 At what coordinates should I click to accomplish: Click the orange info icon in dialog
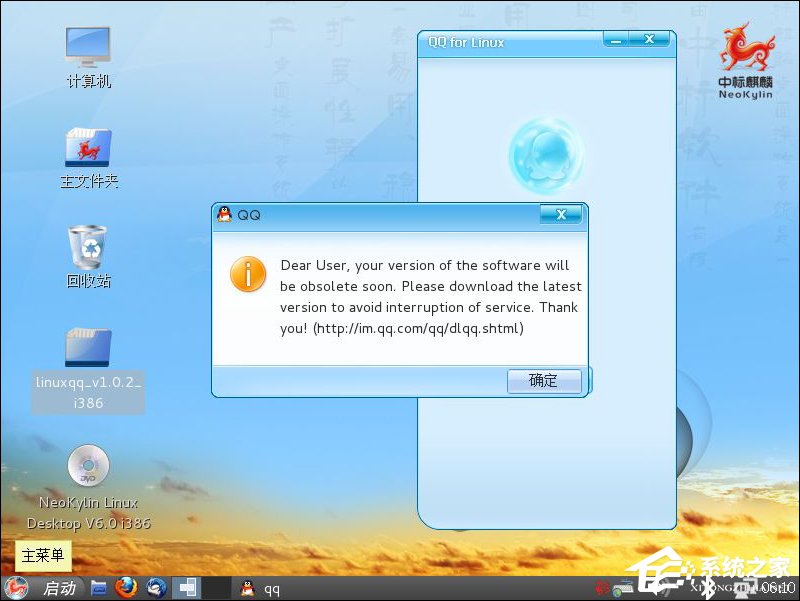coord(248,274)
